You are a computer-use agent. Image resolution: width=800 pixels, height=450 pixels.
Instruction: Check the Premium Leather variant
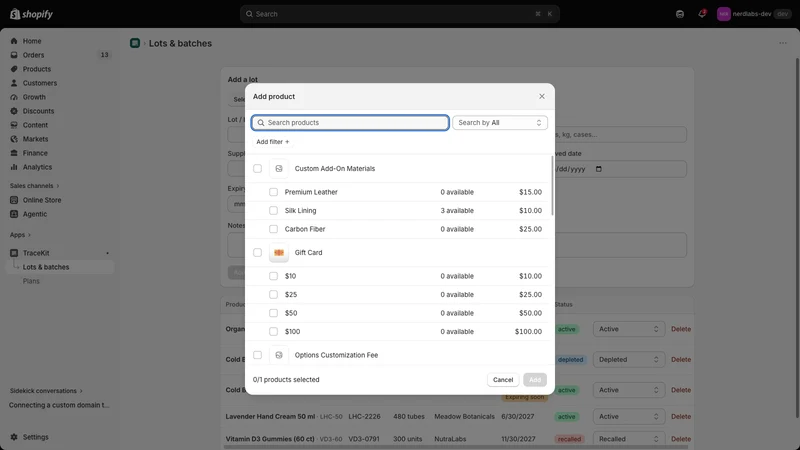pyautogui.click(x=273, y=192)
